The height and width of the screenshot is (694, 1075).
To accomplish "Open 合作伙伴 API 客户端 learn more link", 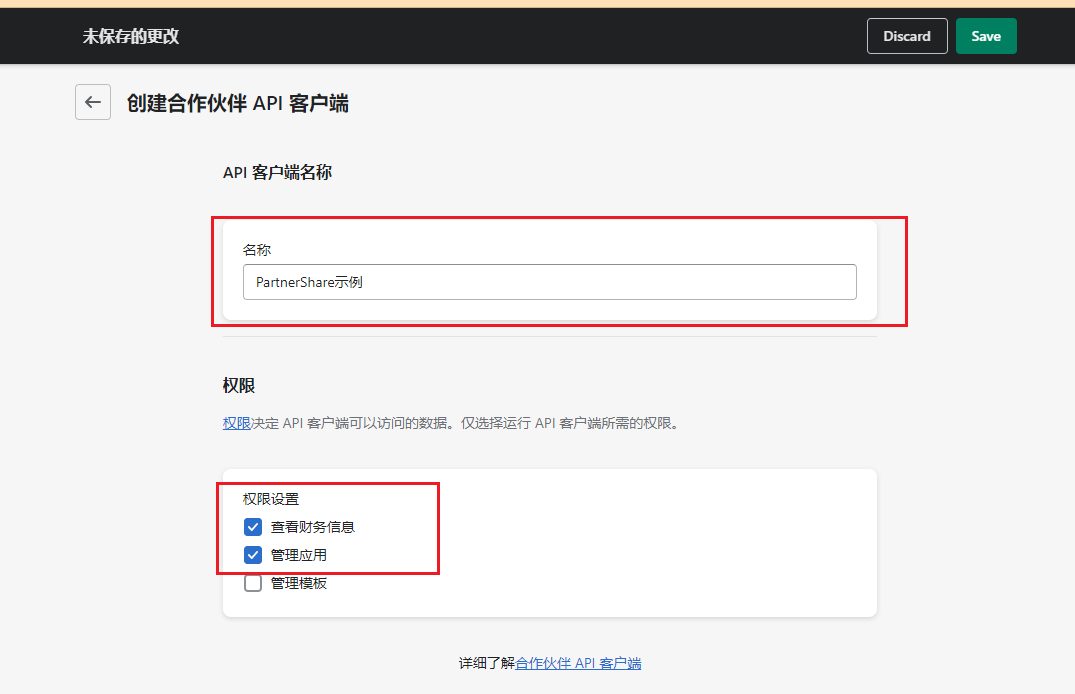I will [578, 663].
